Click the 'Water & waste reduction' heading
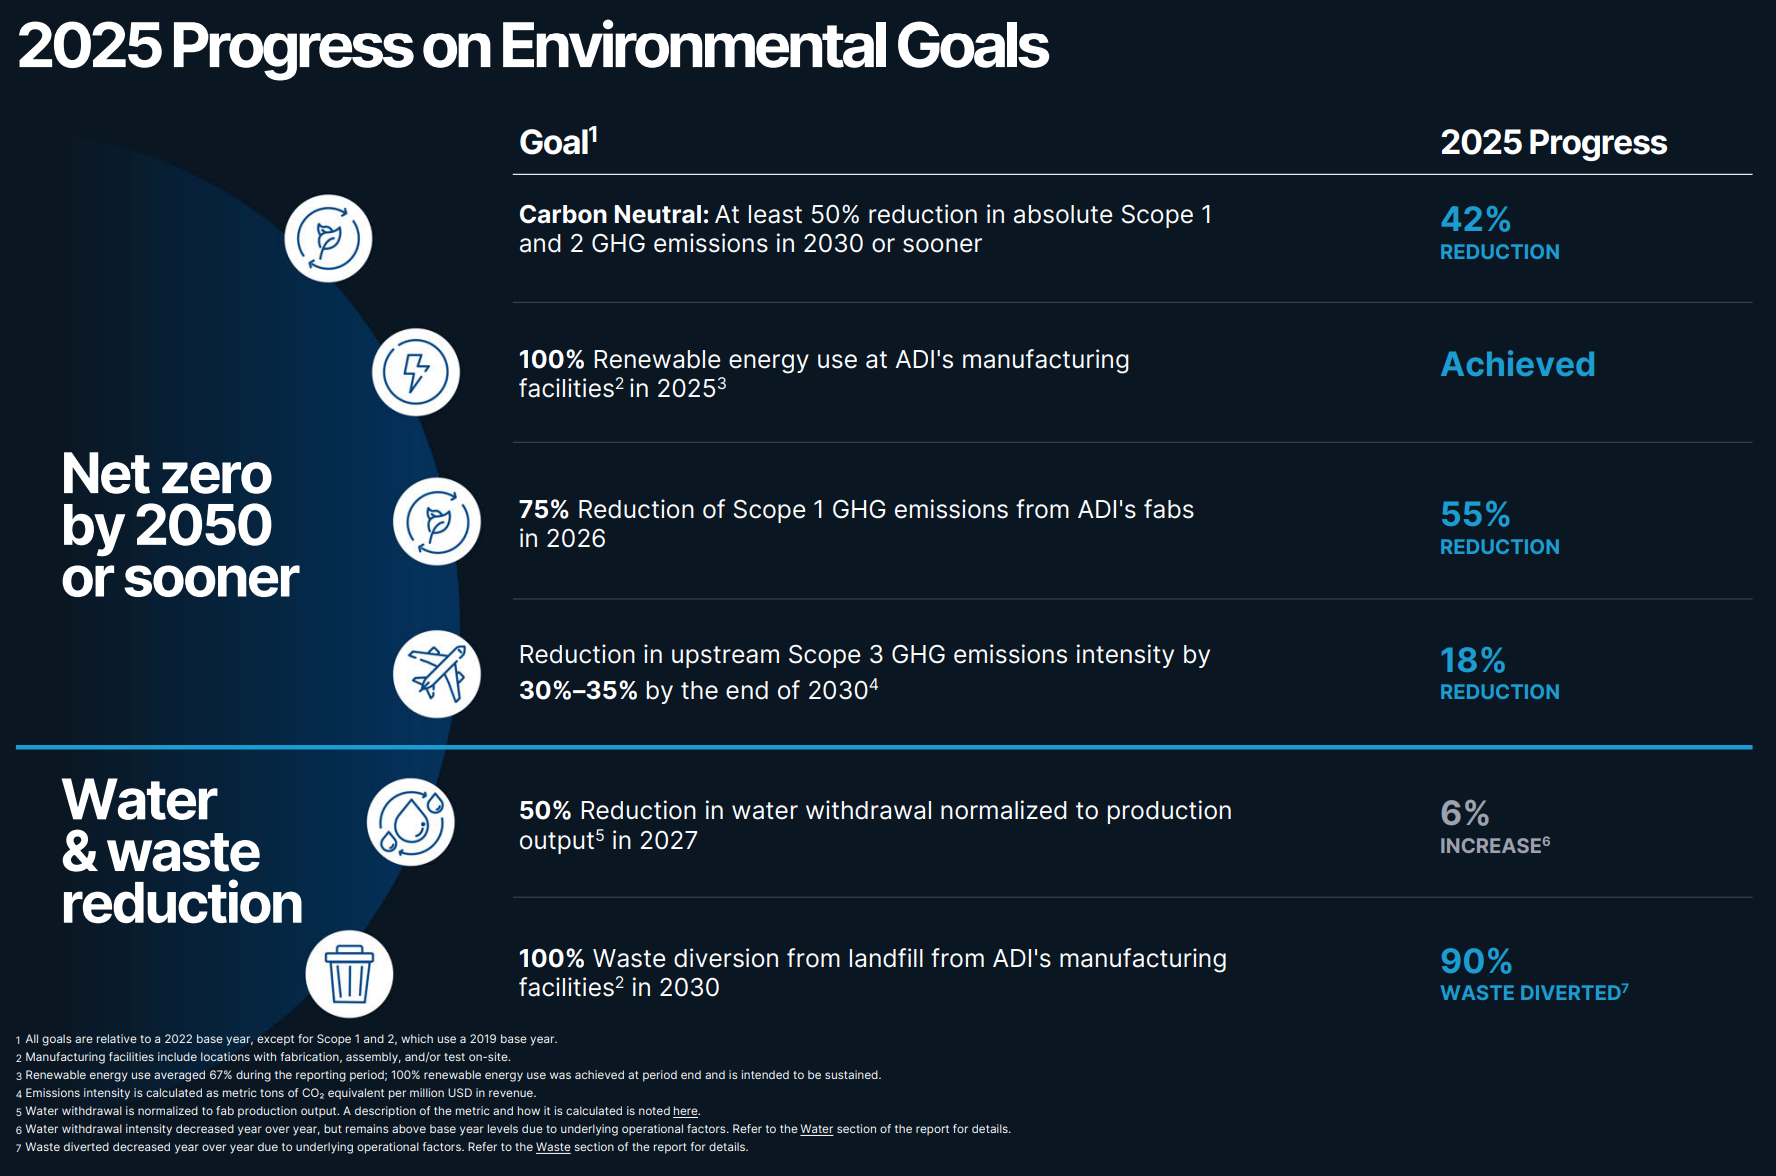Image resolution: width=1776 pixels, height=1176 pixels. click(x=181, y=851)
